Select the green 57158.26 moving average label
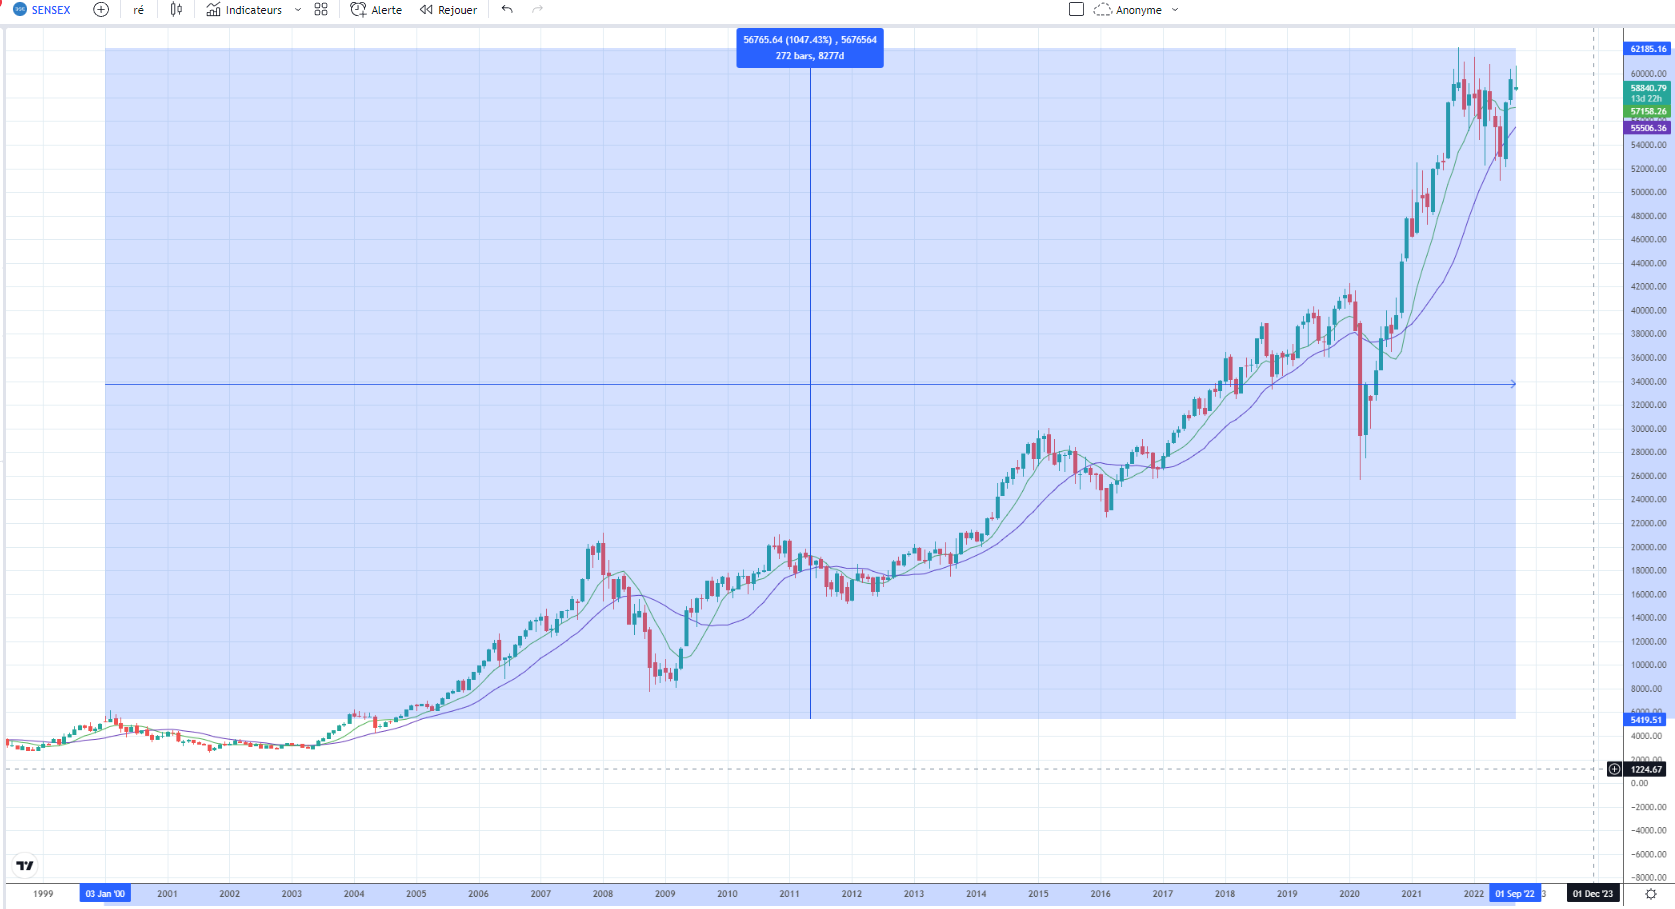Viewport: 1675px width, 909px height. tap(1648, 111)
